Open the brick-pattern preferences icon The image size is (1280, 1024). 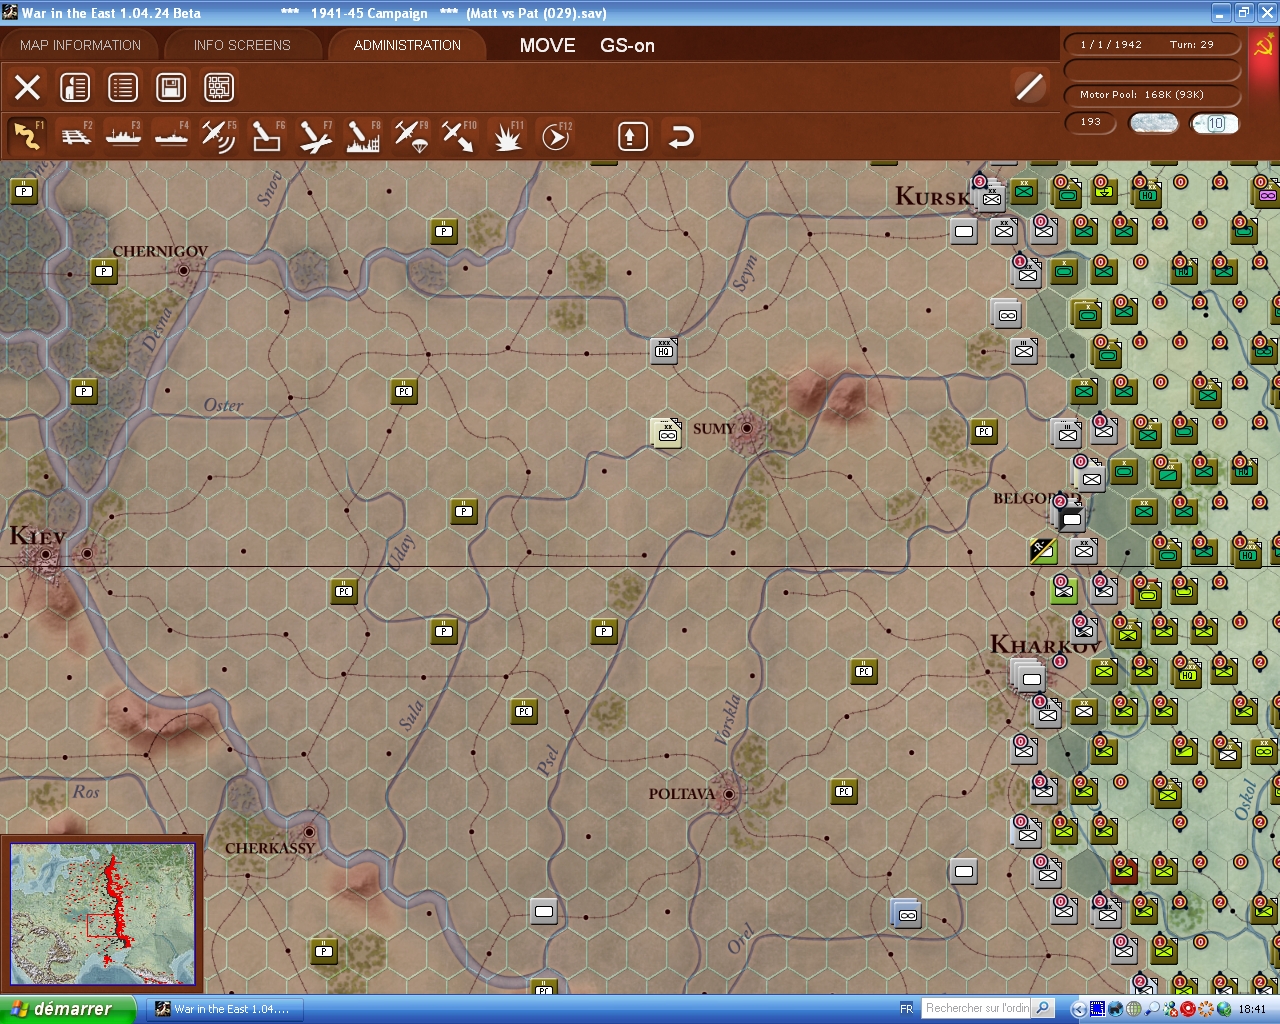219,87
